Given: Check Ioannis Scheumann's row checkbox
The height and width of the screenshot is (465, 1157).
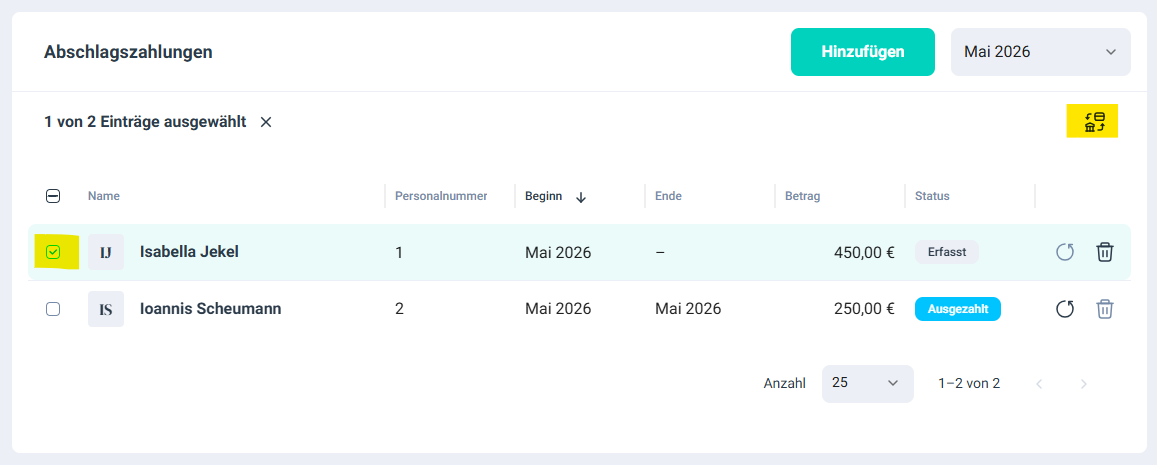Looking at the screenshot, I should tap(53, 309).
